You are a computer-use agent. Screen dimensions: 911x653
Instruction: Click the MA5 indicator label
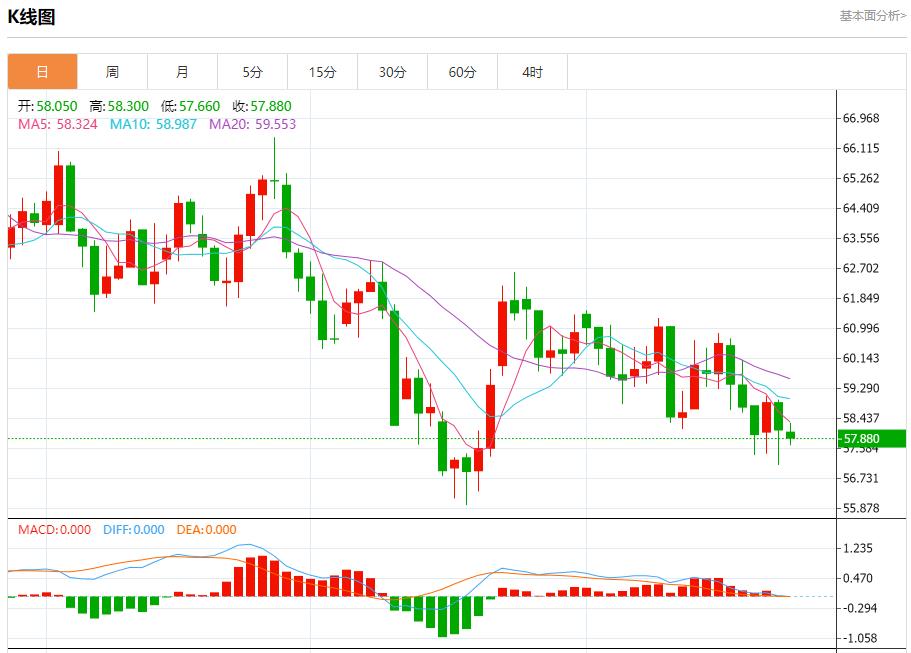(x=57, y=124)
